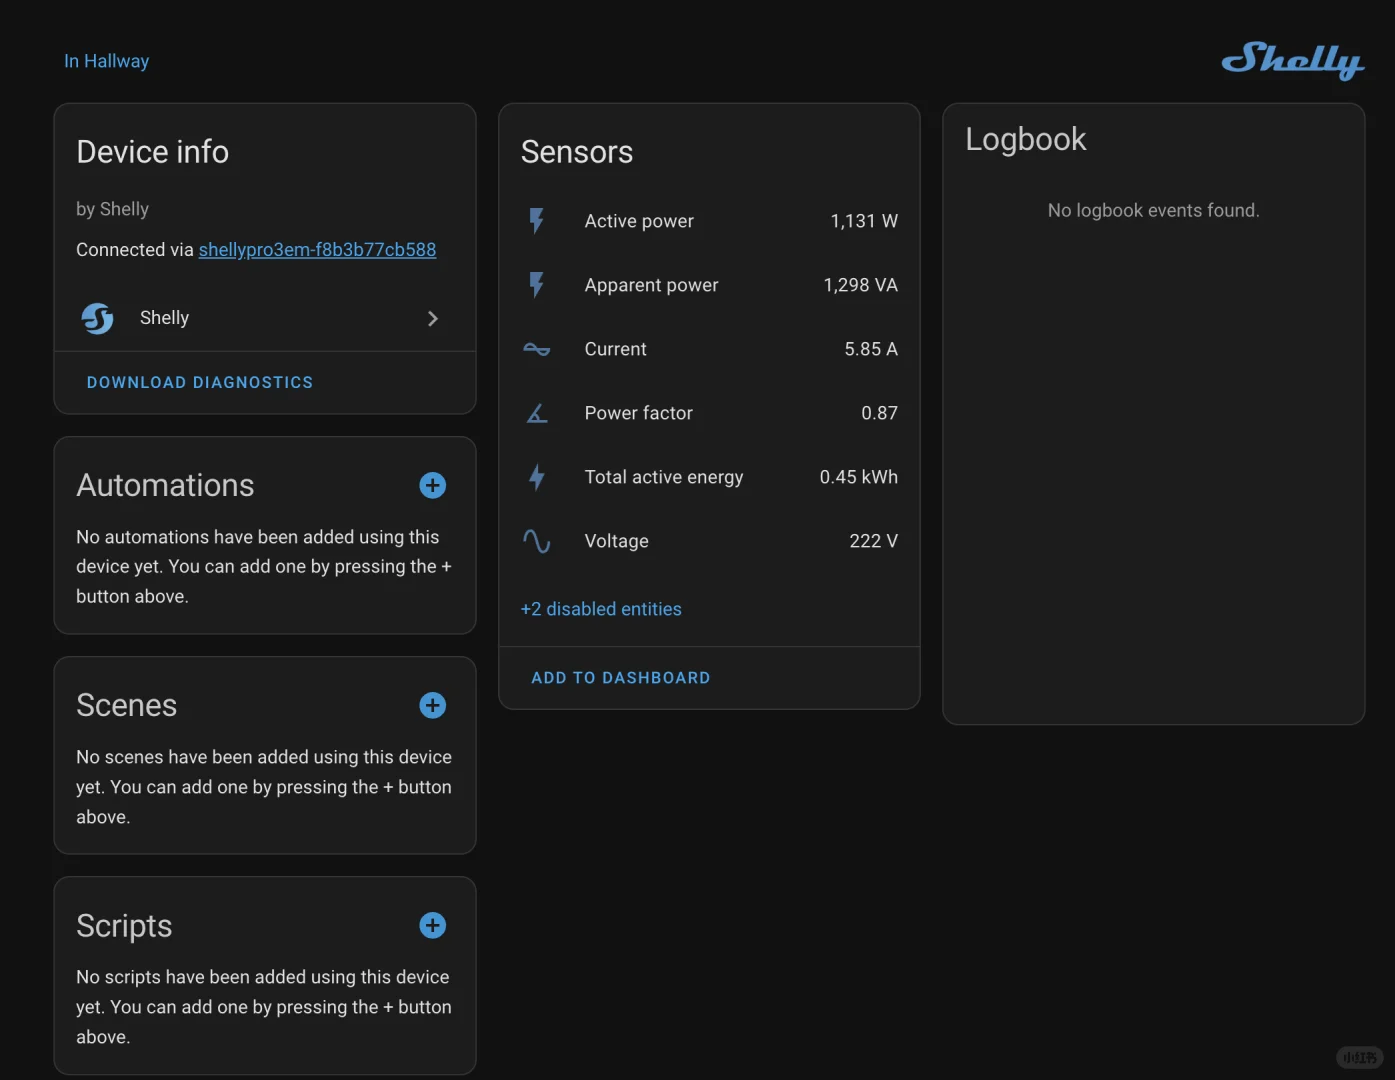Add a new script with plus button

point(432,926)
